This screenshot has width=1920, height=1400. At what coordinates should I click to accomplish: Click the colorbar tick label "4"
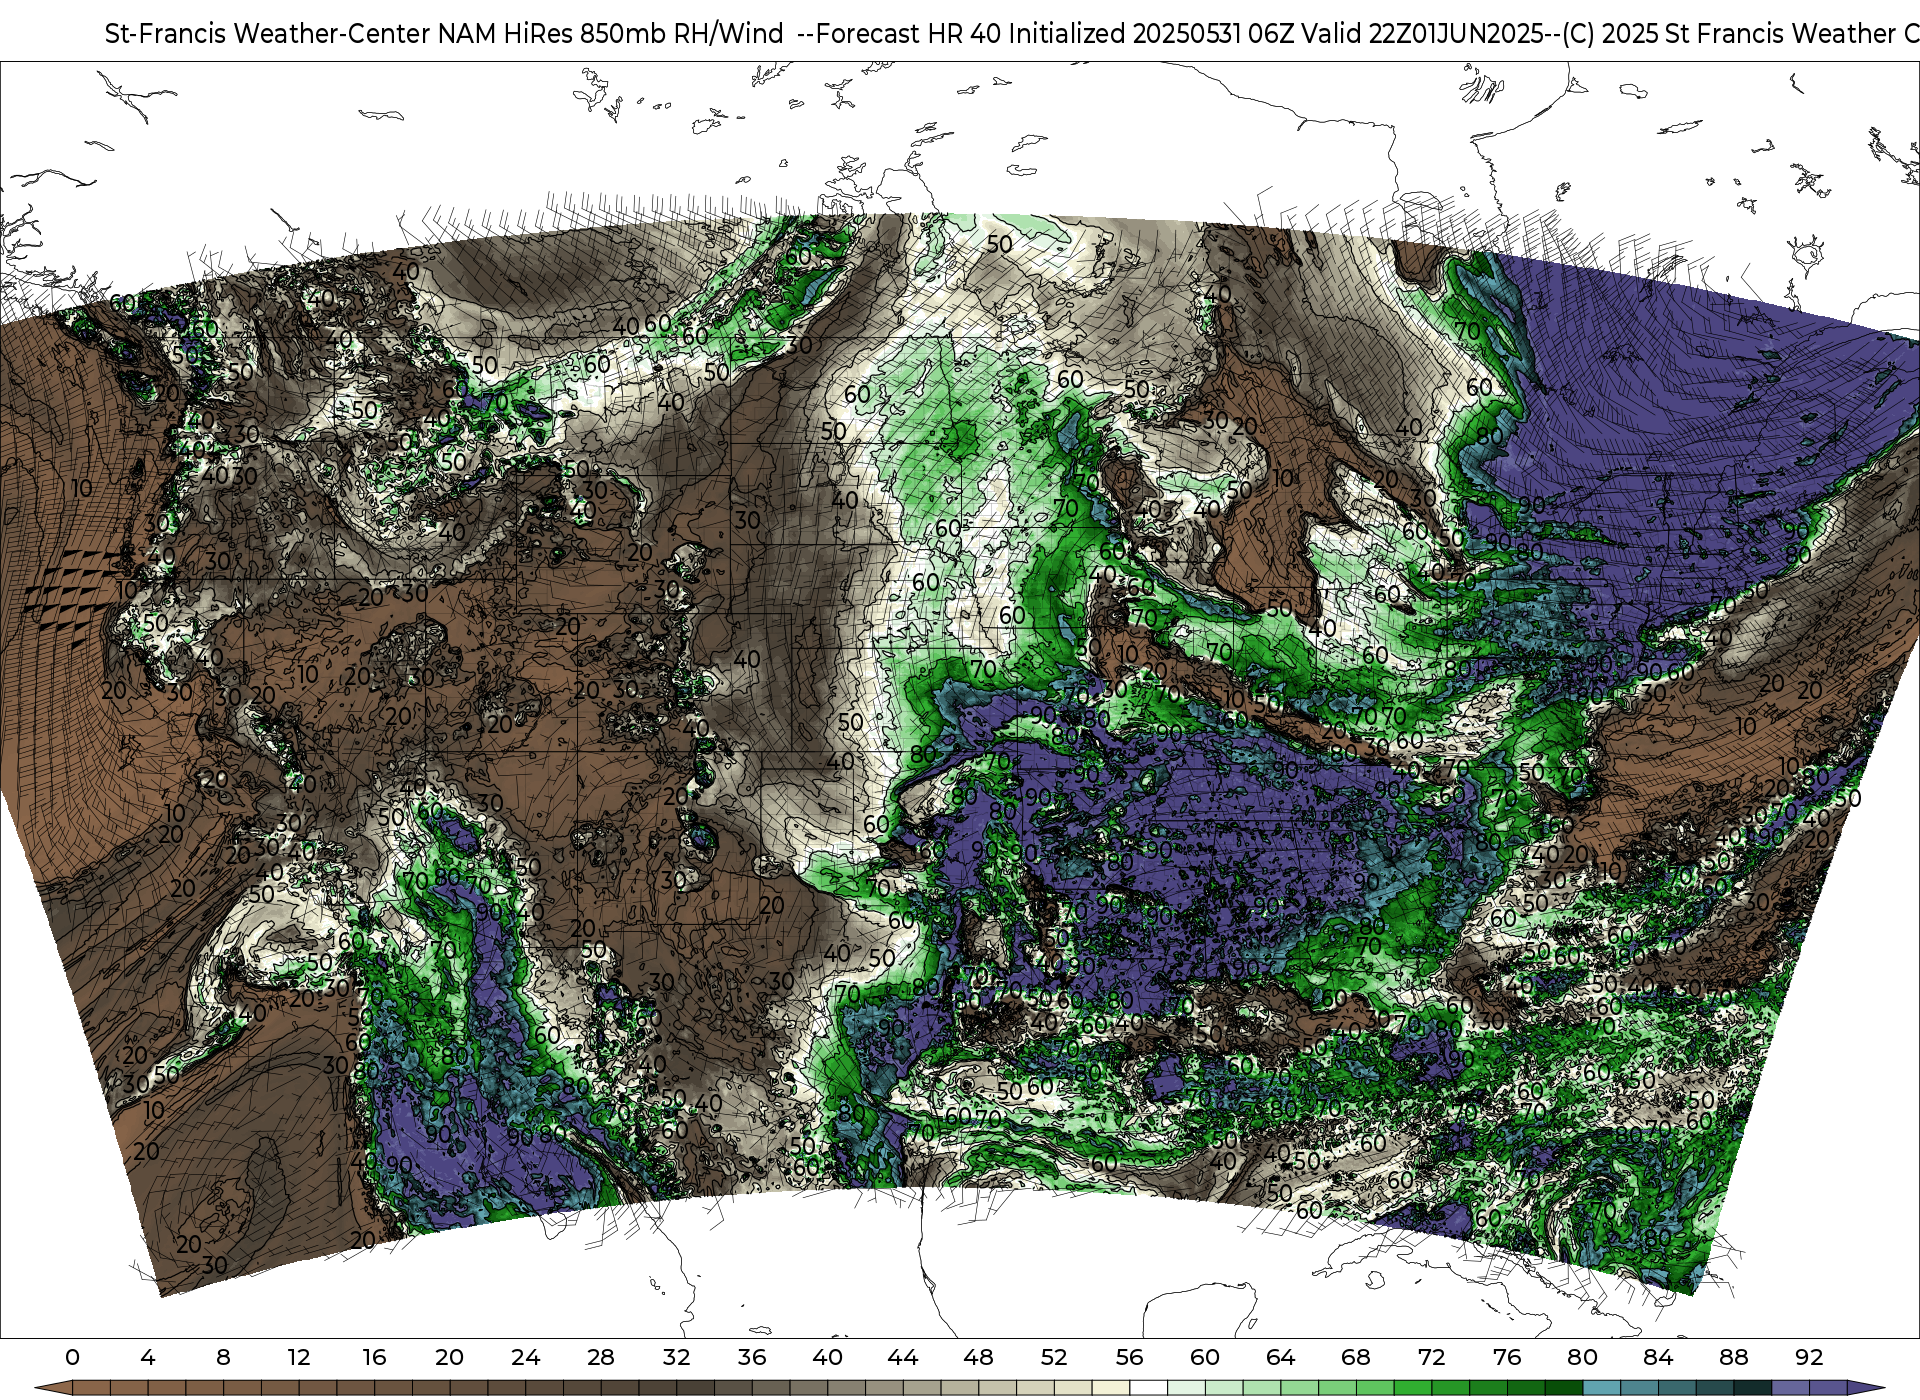(148, 1358)
